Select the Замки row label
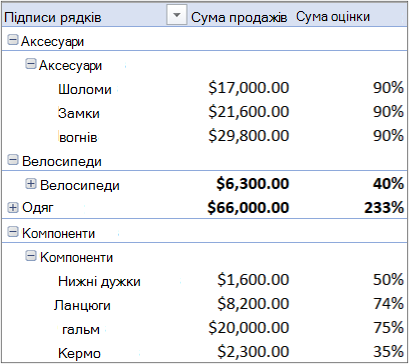This screenshot has width=409, height=364. click(79, 113)
